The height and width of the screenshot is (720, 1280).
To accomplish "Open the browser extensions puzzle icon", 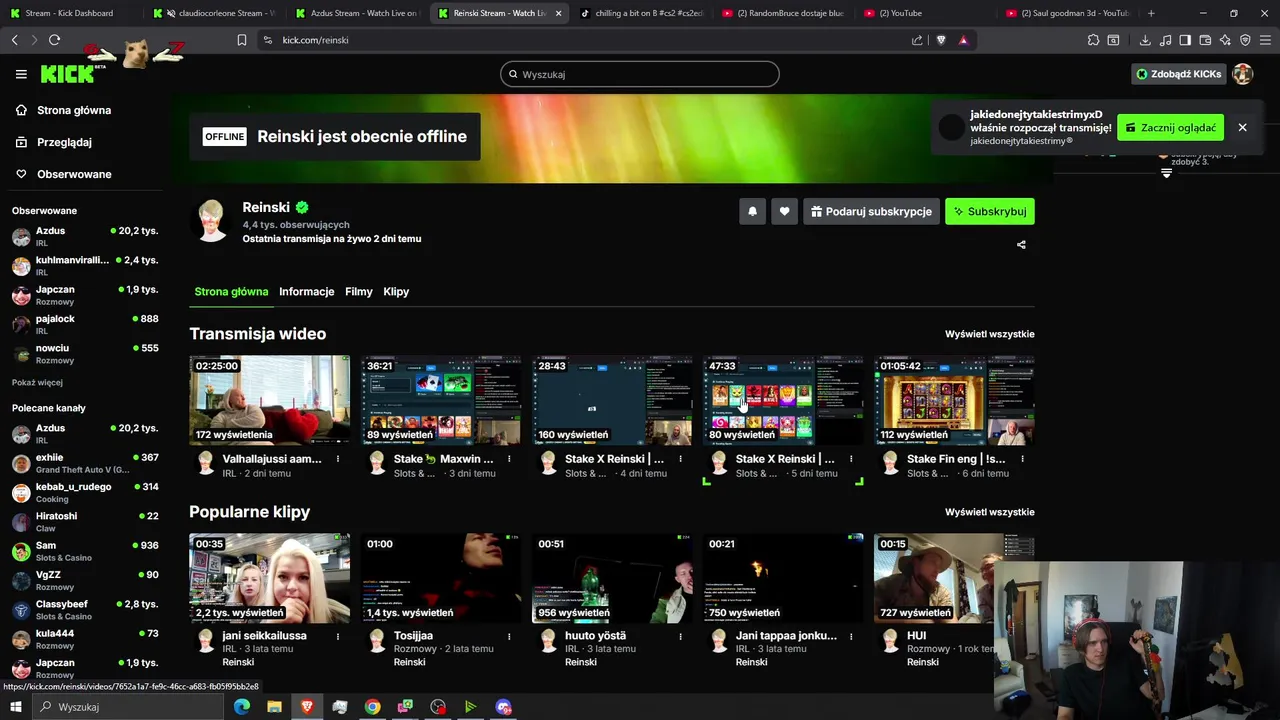I will click(1093, 40).
